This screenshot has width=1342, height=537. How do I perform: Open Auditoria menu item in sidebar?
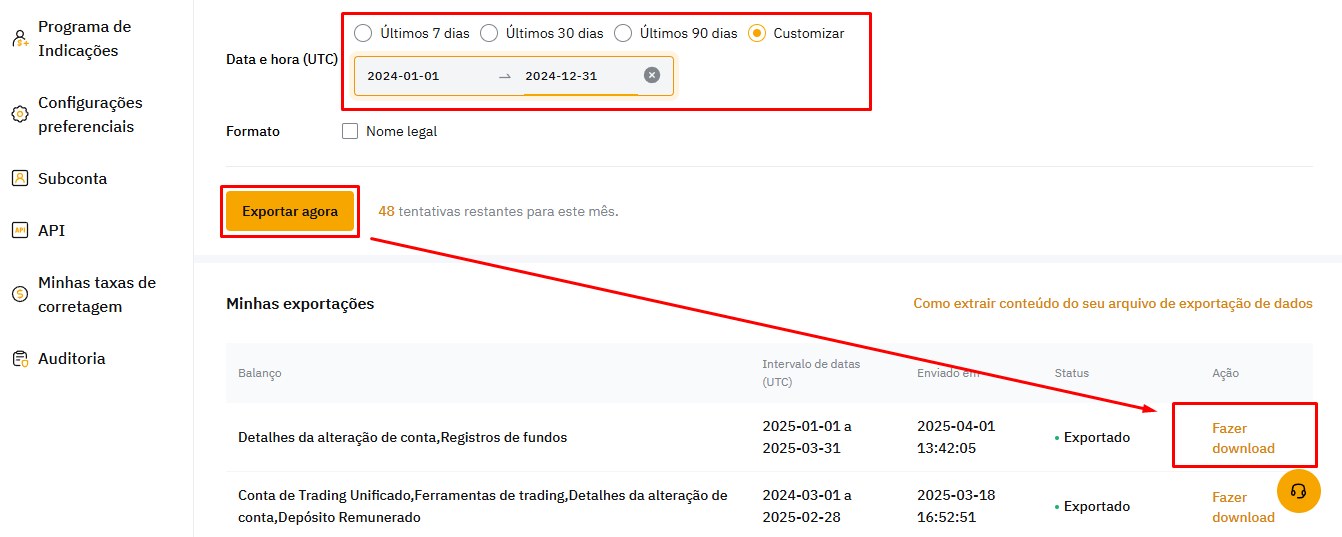[71, 358]
